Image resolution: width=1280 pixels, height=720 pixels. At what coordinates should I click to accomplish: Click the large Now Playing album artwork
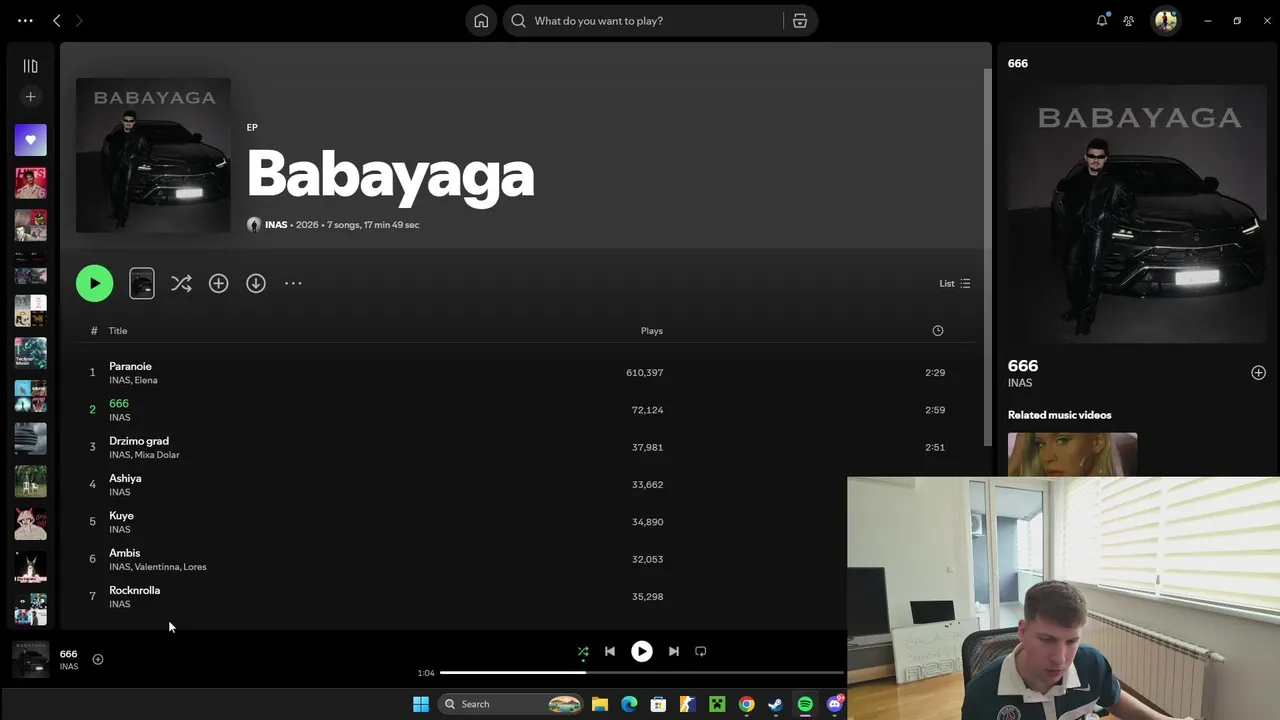(x=1137, y=214)
